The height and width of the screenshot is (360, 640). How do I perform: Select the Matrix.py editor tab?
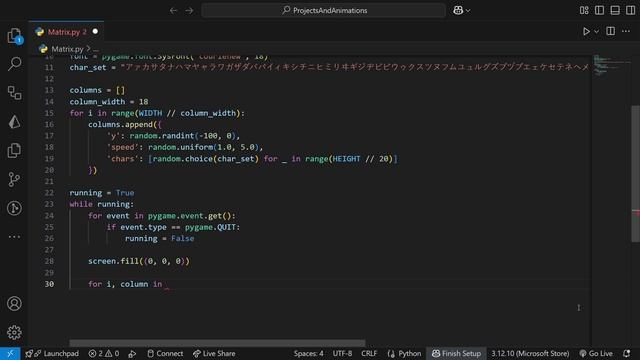point(67,32)
